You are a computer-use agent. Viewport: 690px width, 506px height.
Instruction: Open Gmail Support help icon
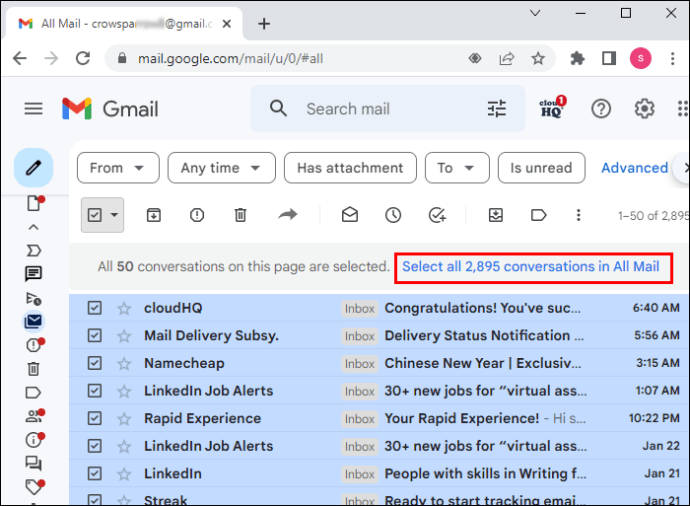point(601,109)
